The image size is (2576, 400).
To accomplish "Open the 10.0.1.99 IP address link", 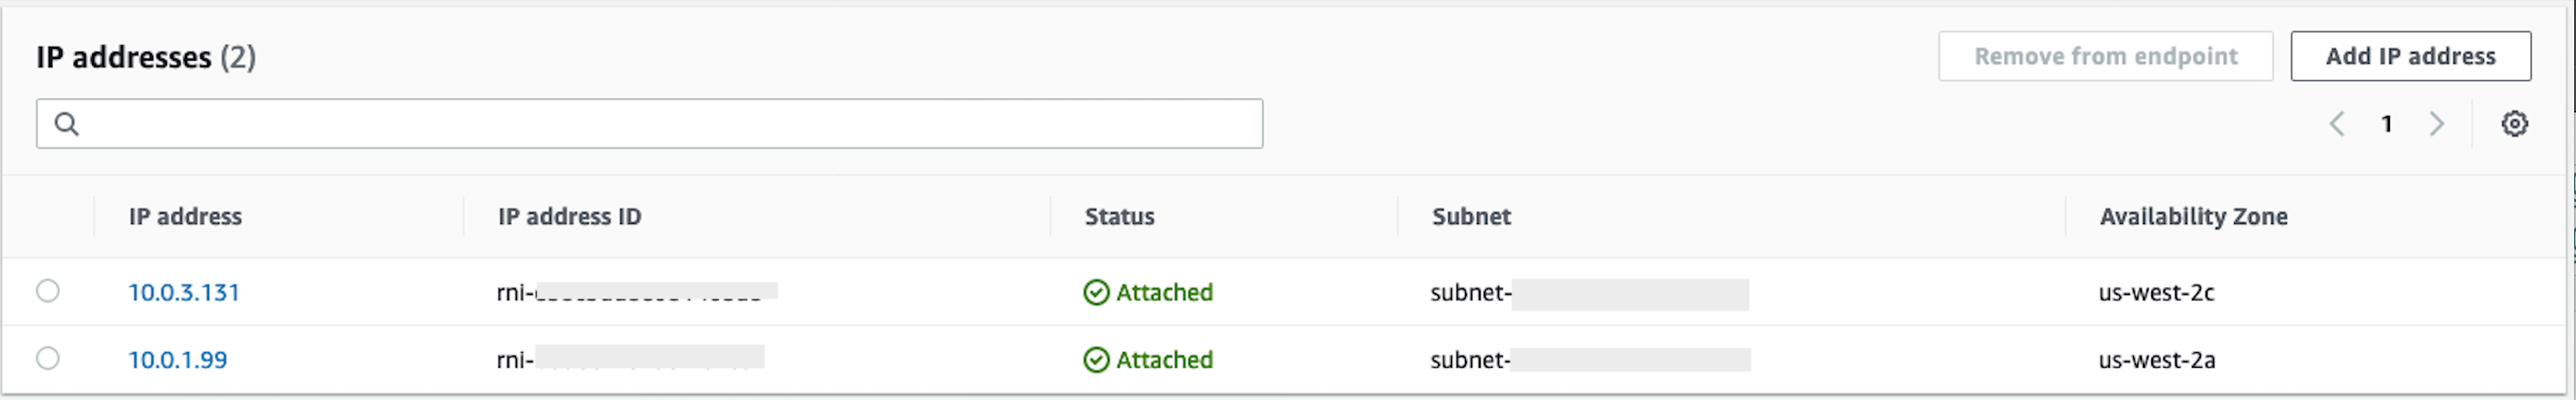I will [x=178, y=360].
